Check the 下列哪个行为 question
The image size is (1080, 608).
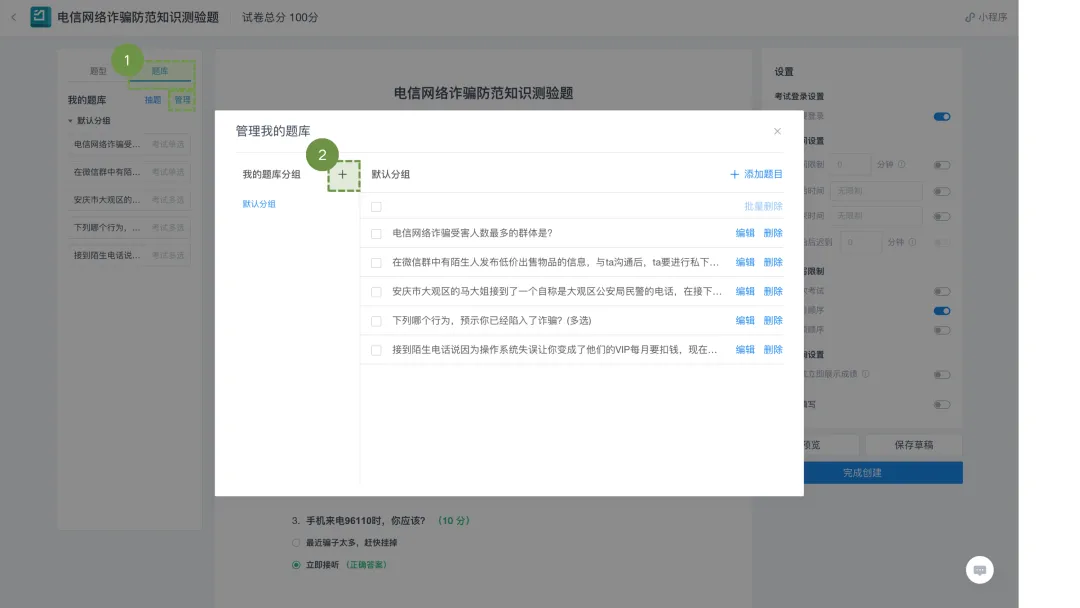(x=376, y=321)
